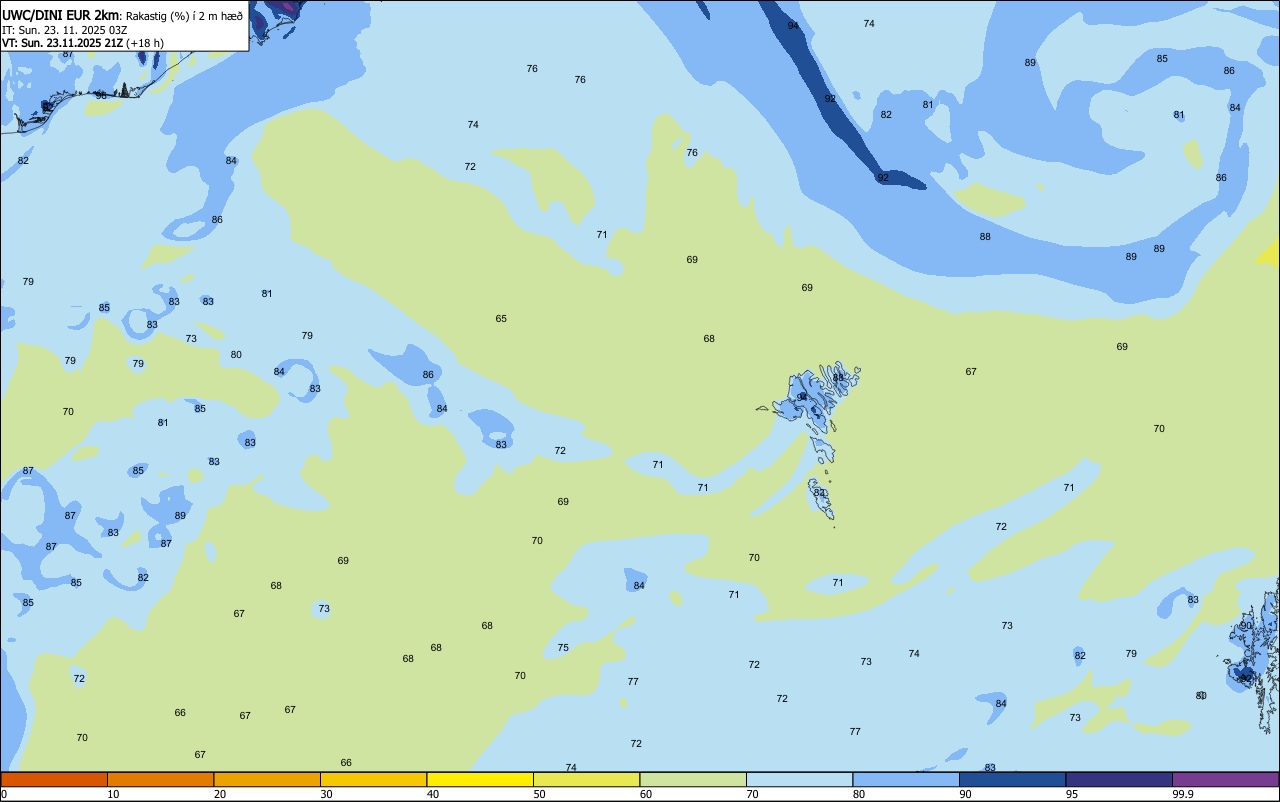Click the 70–80% pale blue legend swatch

(799, 779)
